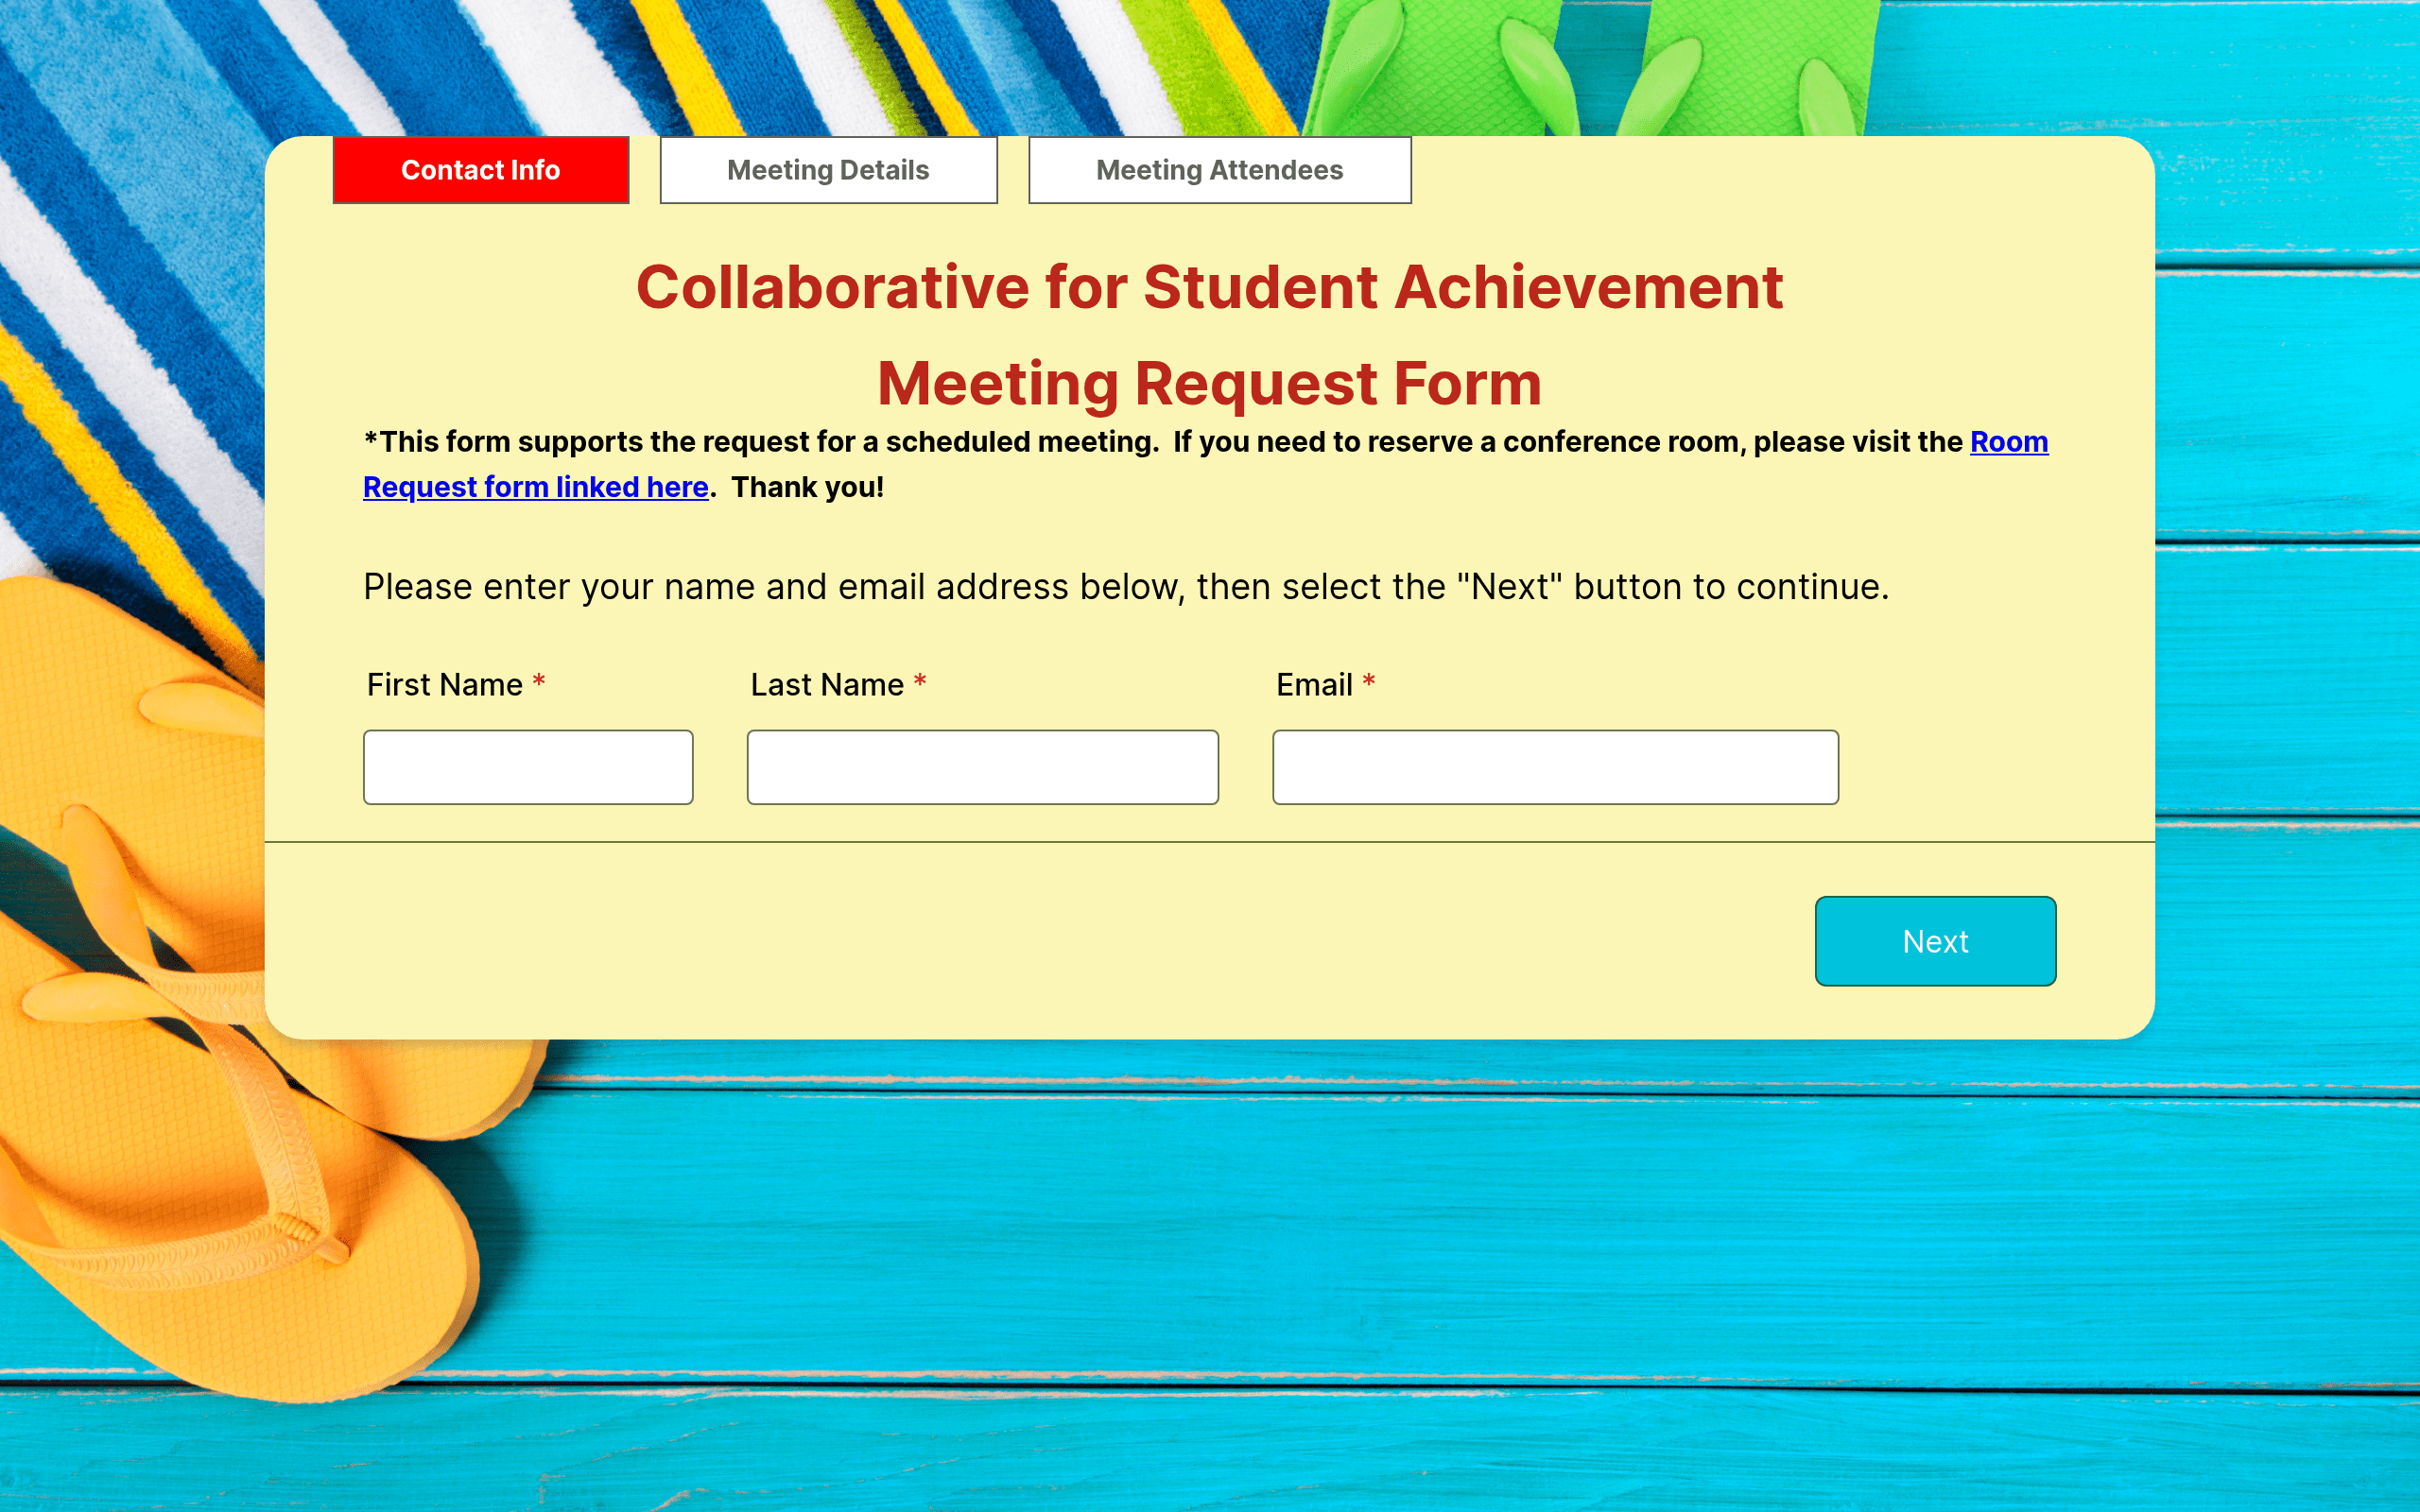
Task: Focus the First Name input field
Action: pyautogui.click(x=528, y=767)
